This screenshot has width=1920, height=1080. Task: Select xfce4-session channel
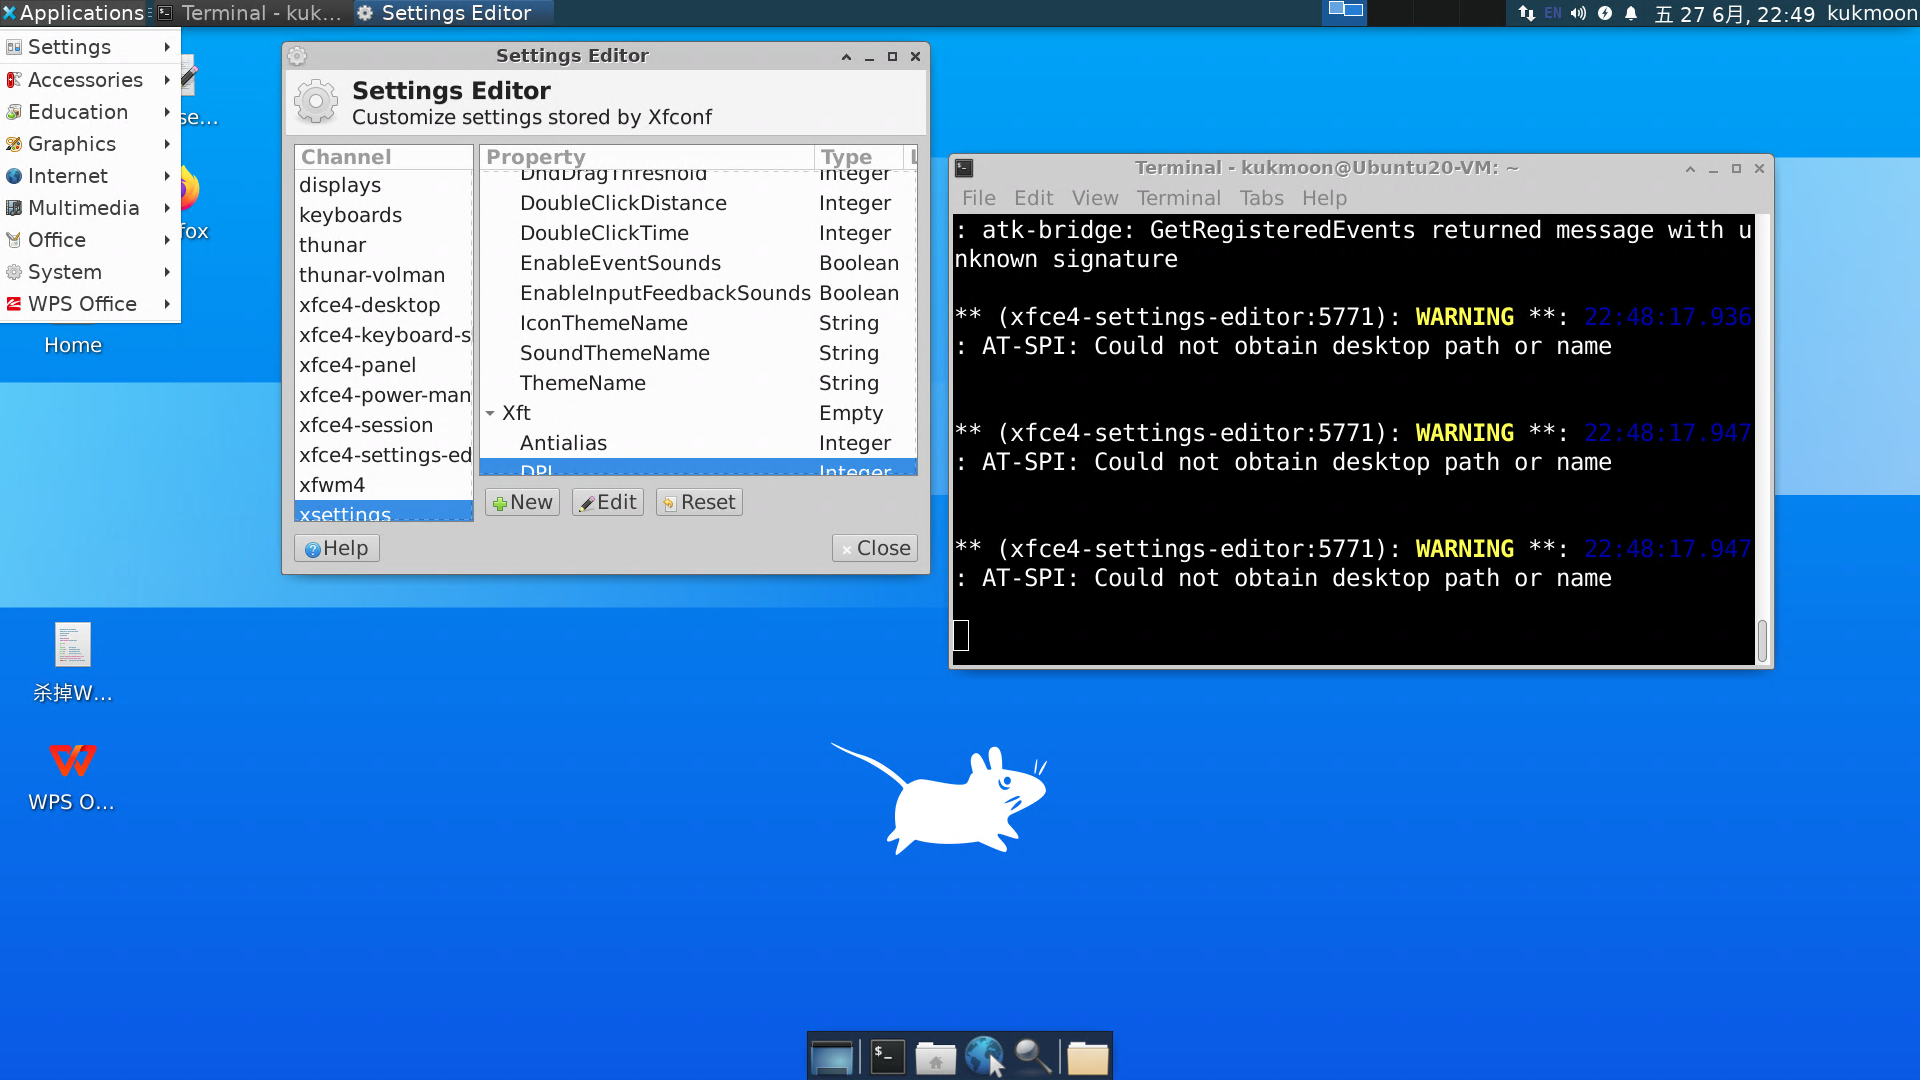click(x=384, y=425)
